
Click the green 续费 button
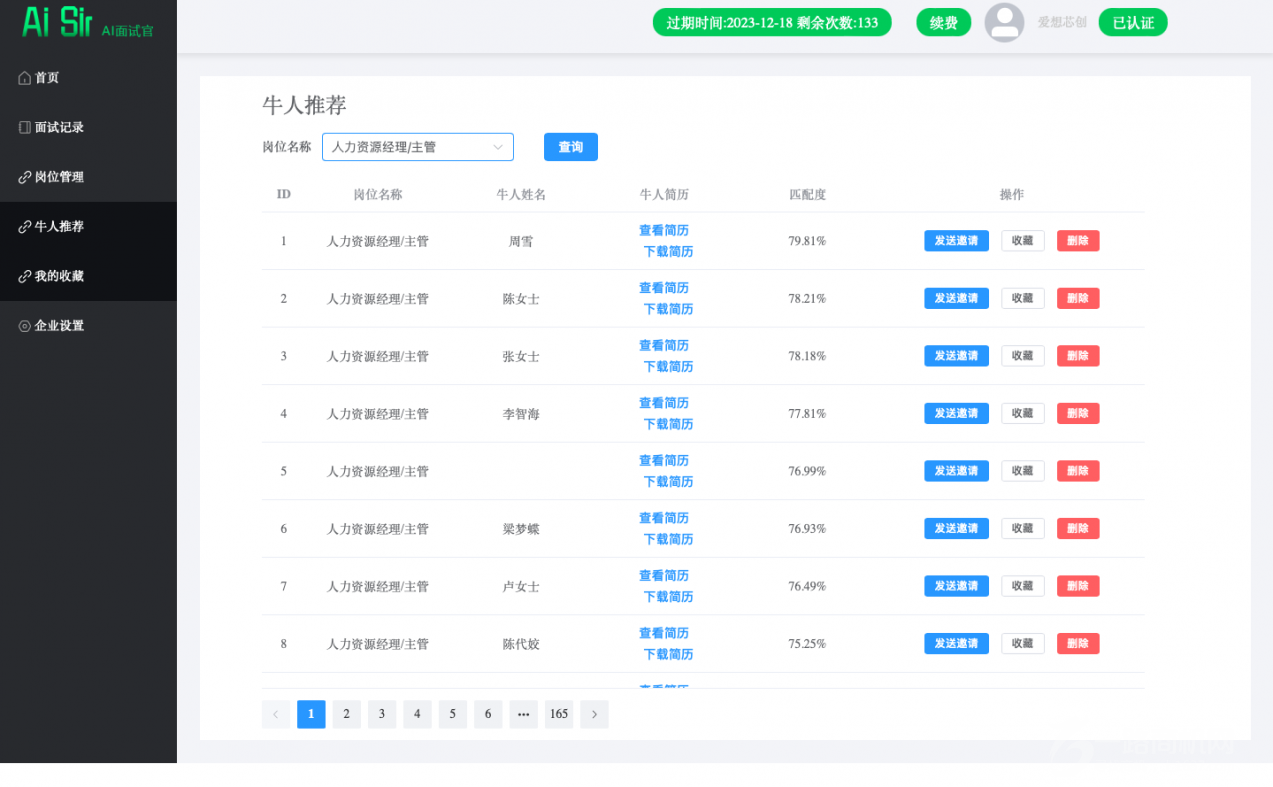point(943,22)
